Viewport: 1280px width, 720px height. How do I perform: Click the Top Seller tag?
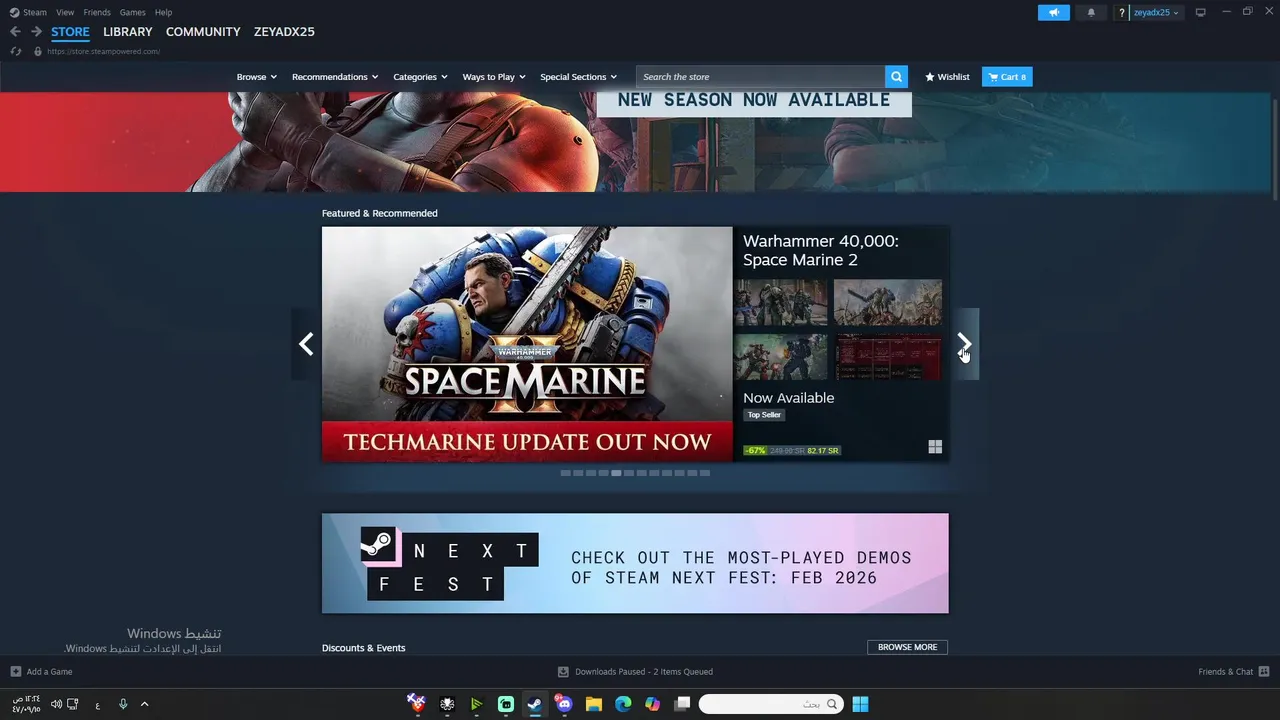pyautogui.click(x=764, y=415)
